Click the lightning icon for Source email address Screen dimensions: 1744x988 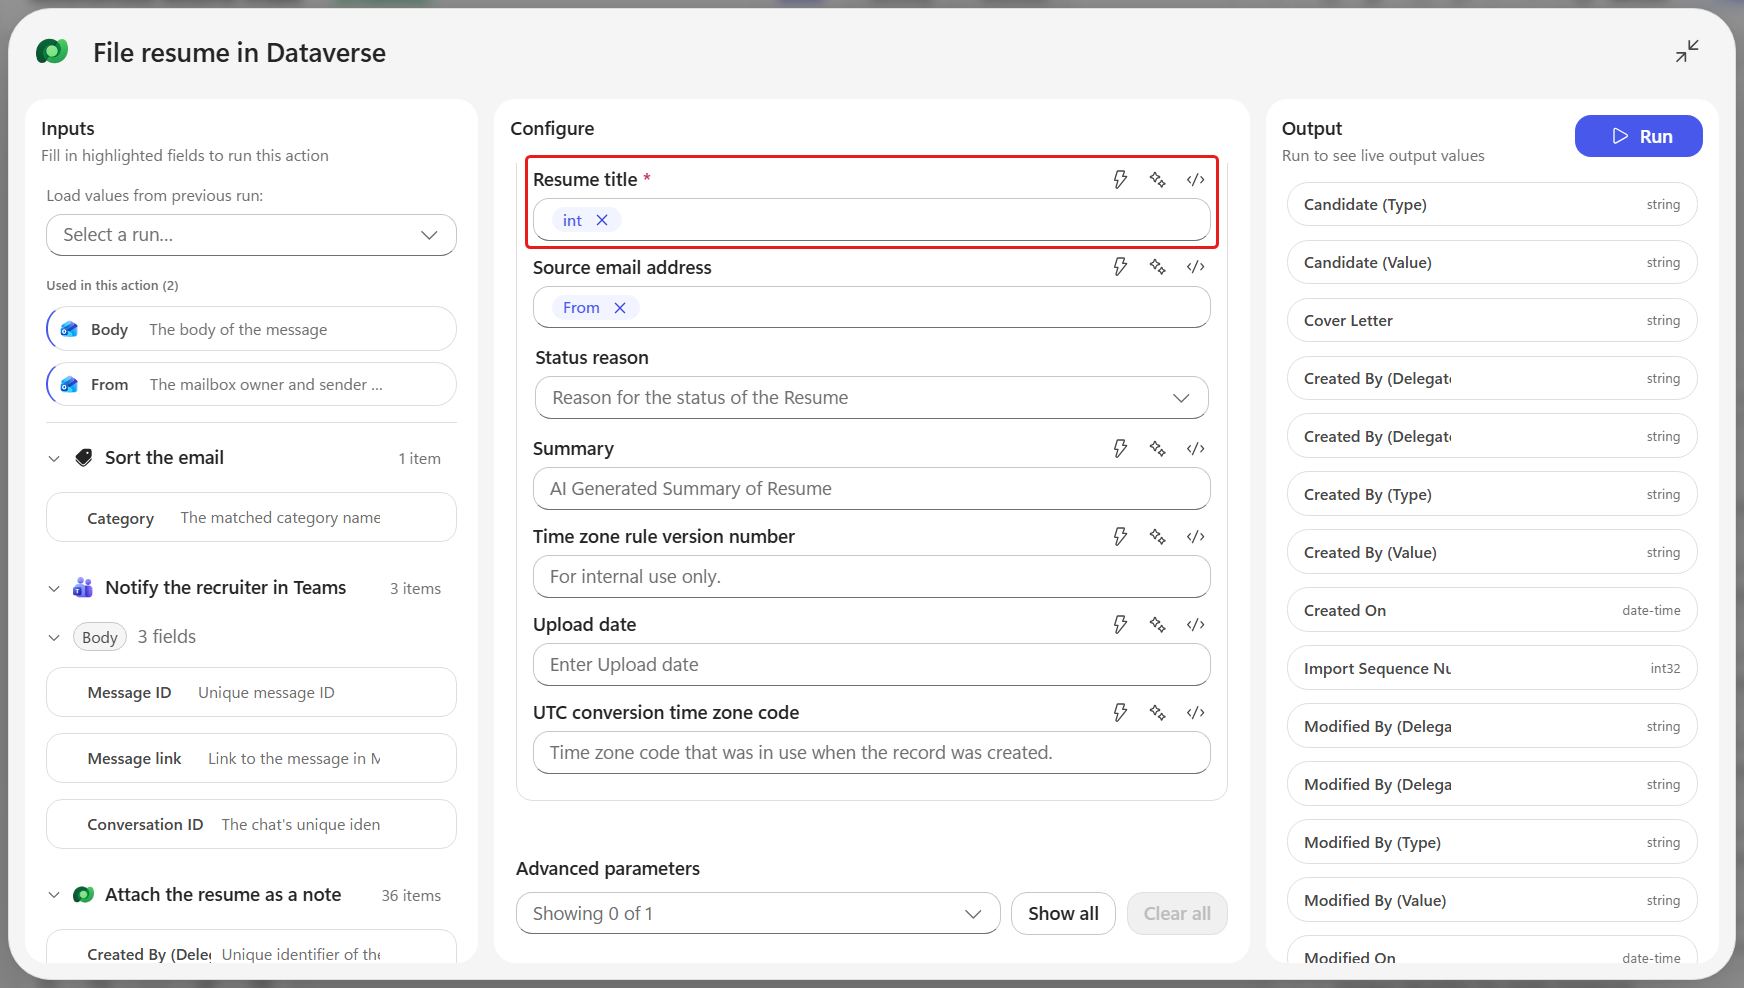click(1120, 267)
